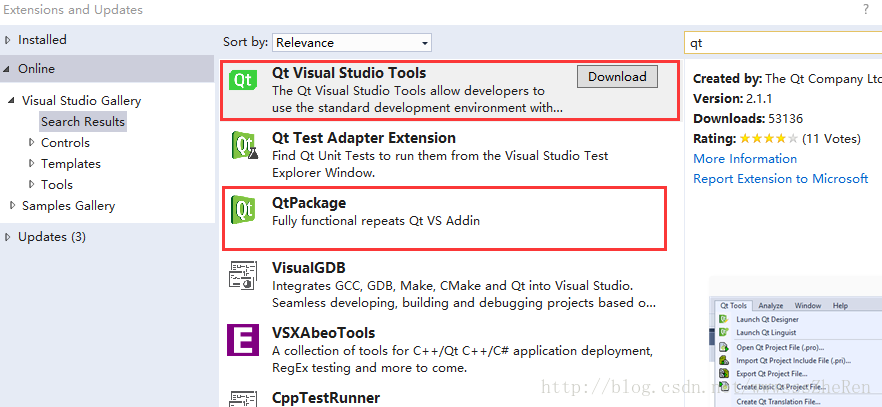Click the CppTestRunner extension icon

pos(243,397)
